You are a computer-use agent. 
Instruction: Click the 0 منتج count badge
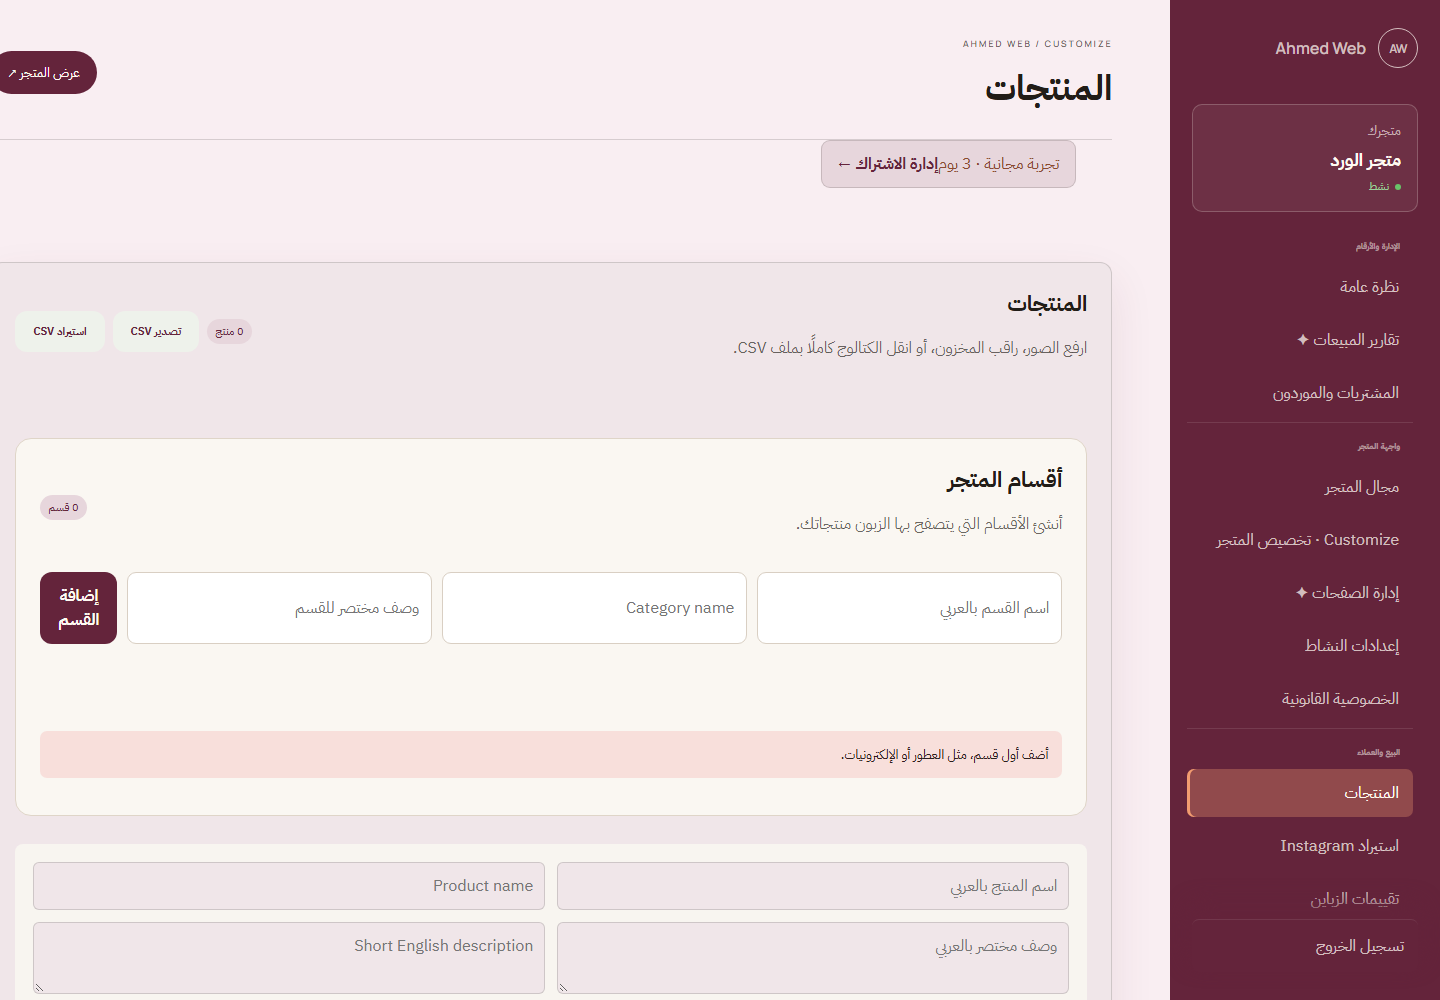pos(229,332)
